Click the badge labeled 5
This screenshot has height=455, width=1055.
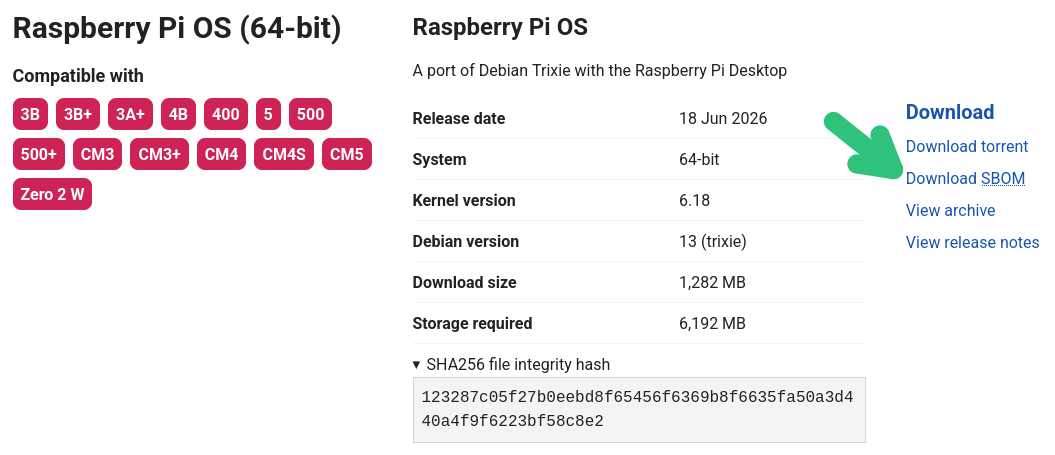(268, 114)
